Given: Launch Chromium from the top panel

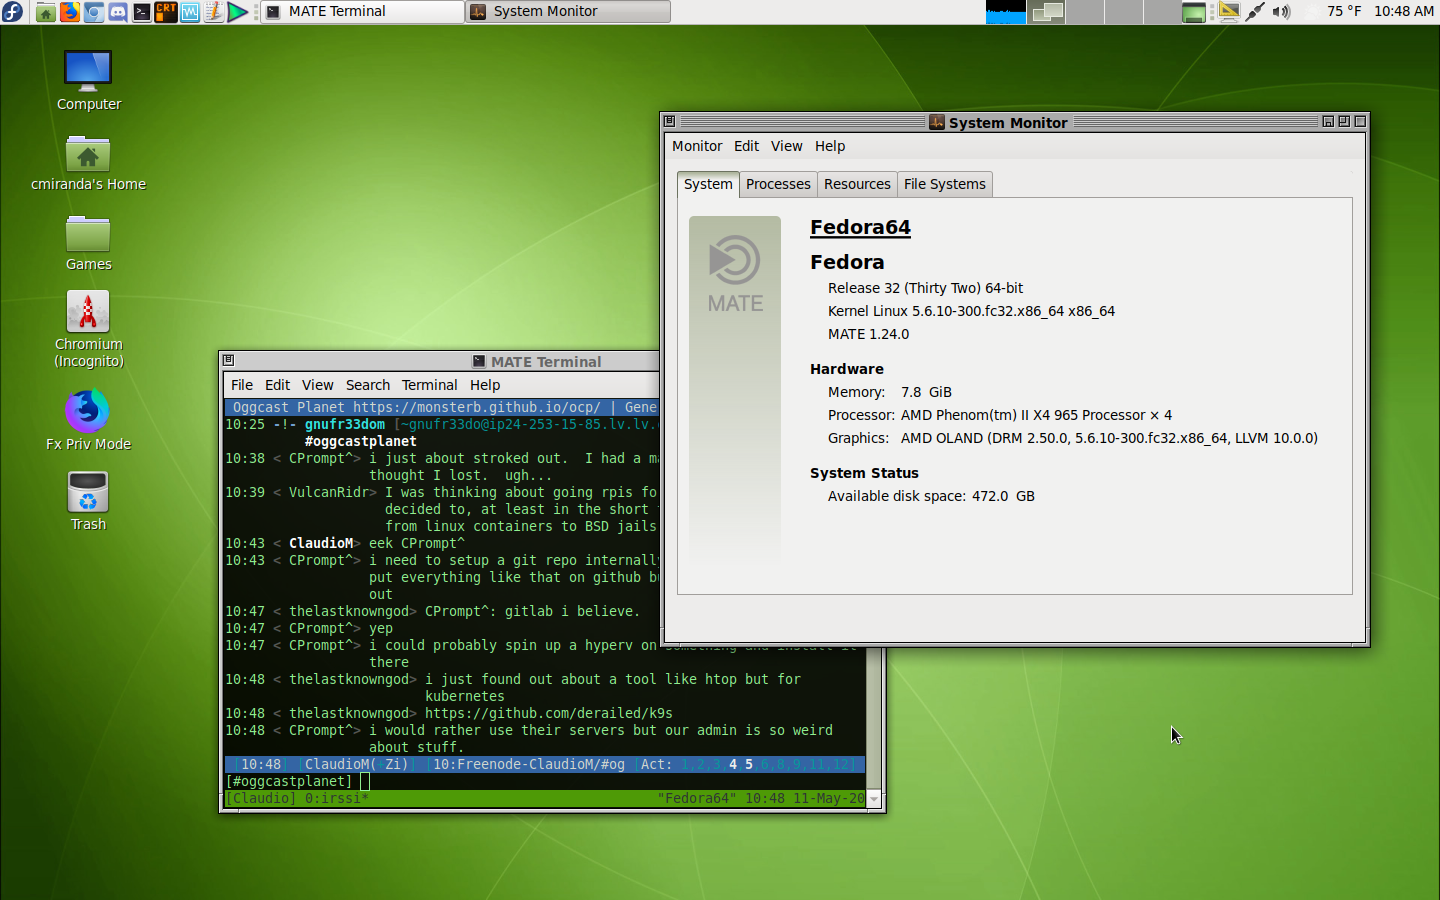Looking at the screenshot, I should click(x=94, y=12).
